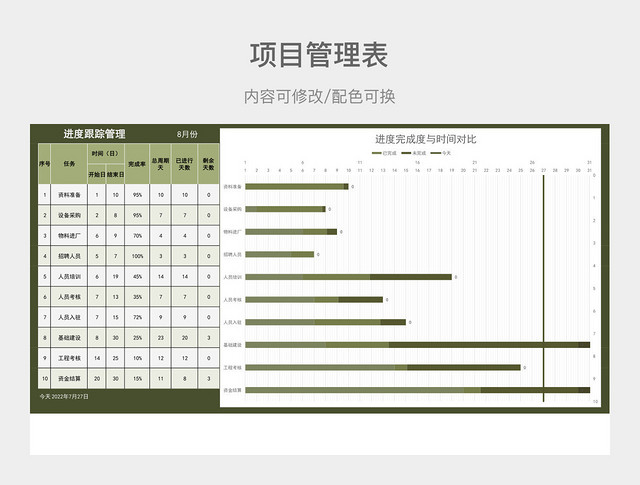Click the 招聘人员 Gantt bar in chart
Viewport: 640px width, 485px height.
point(280,254)
